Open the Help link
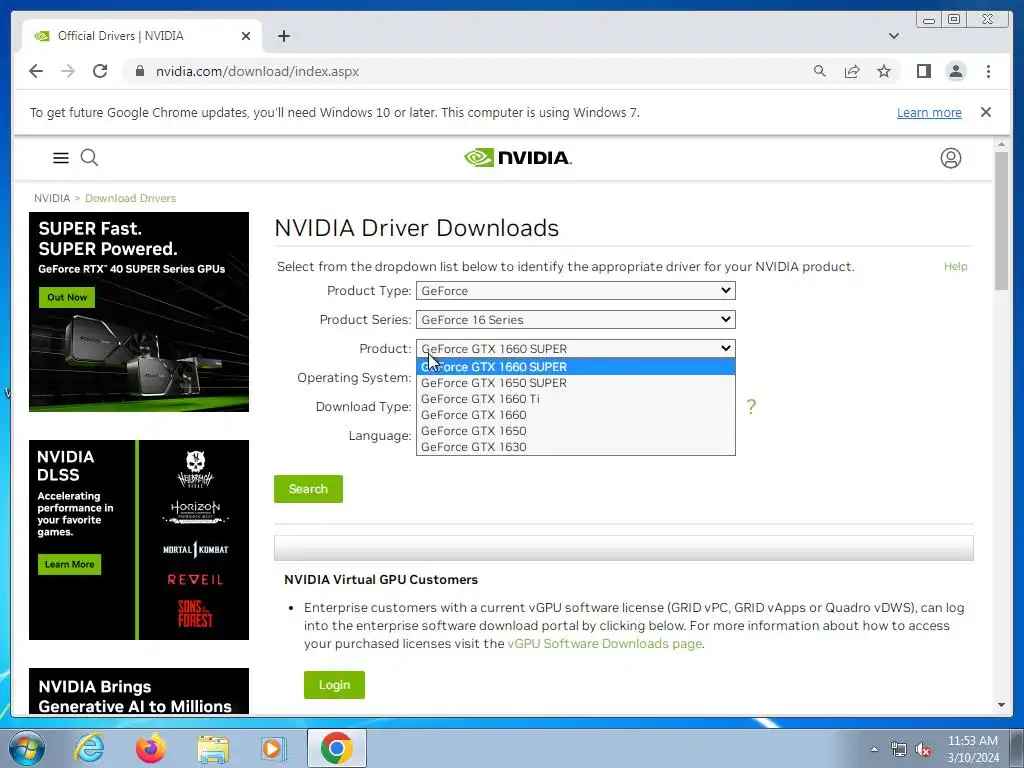Screen dimensions: 1024x768 (955, 266)
